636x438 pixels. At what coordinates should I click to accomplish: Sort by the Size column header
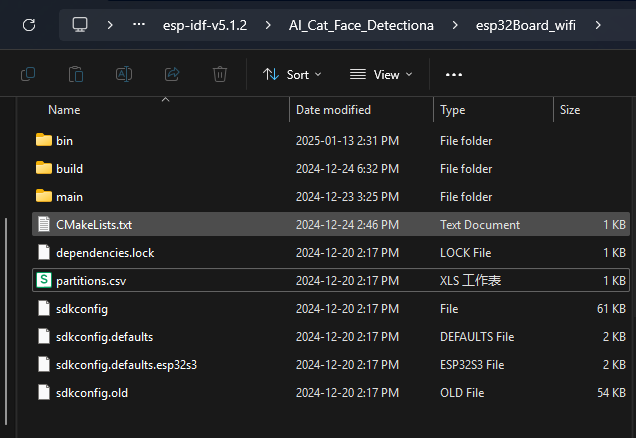(x=570, y=110)
